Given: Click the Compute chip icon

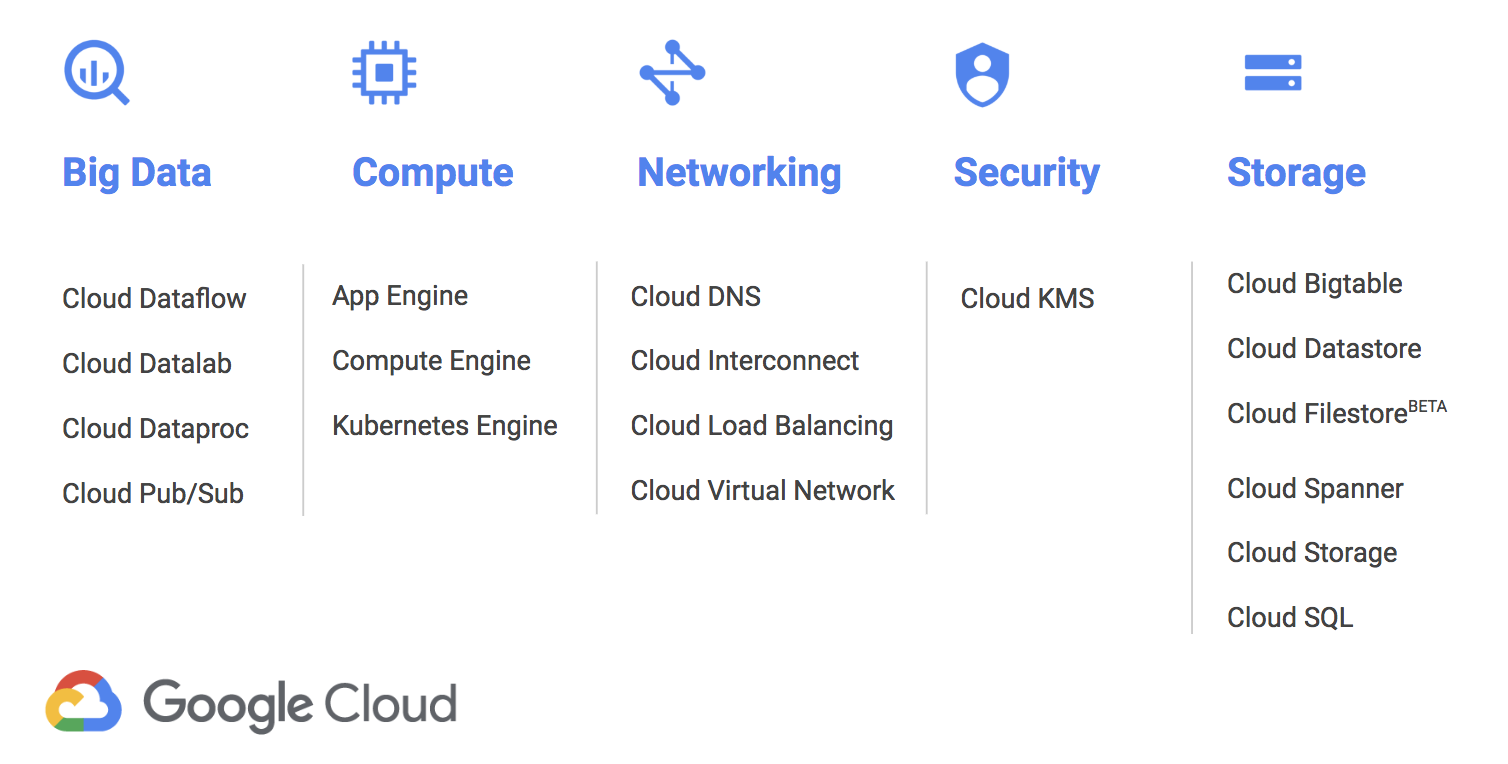Looking at the screenshot, I should (385, 73).
